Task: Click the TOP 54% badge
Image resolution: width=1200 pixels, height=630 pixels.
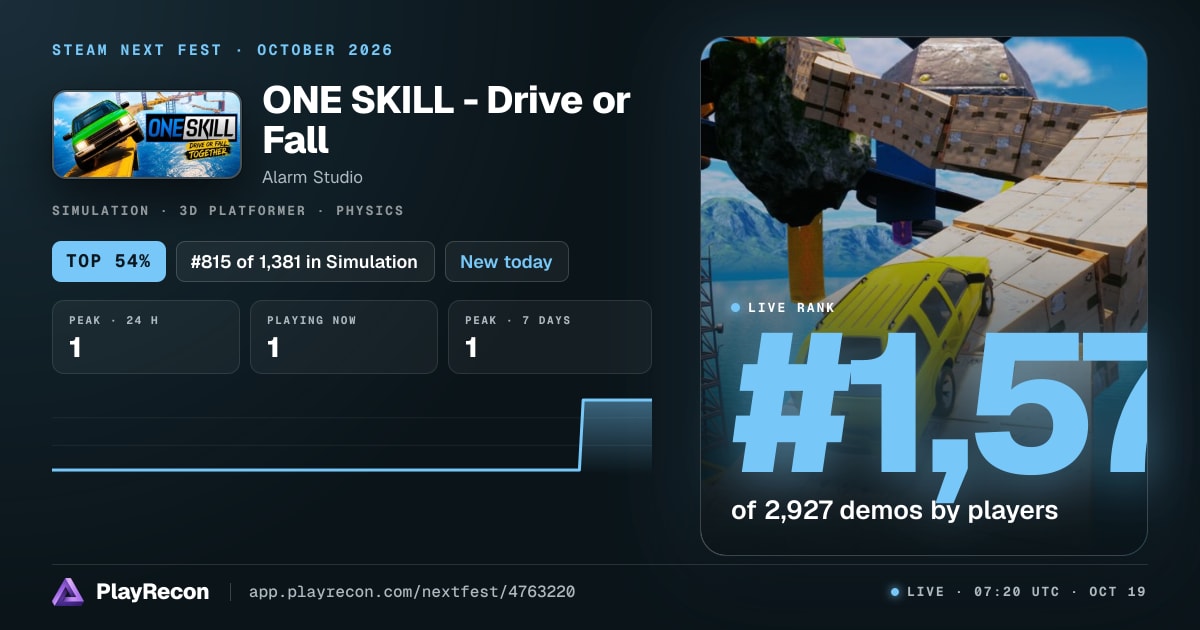Action: click(x=108, y=262)
